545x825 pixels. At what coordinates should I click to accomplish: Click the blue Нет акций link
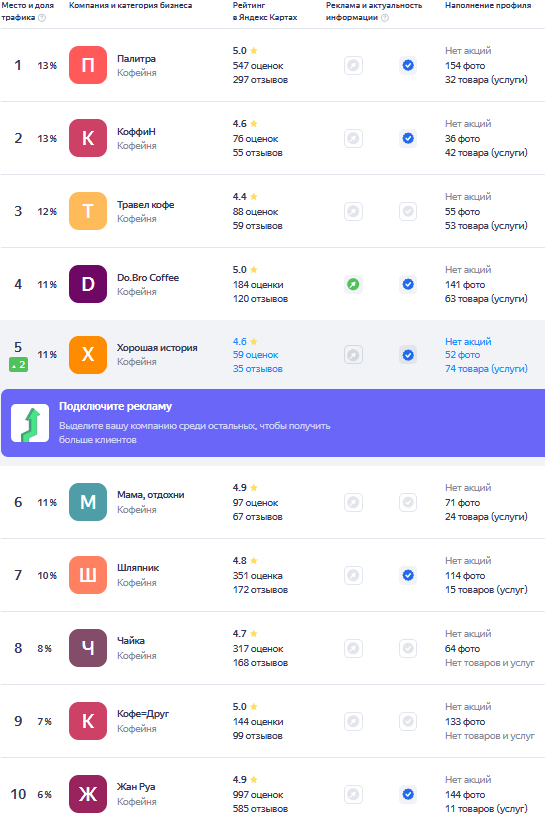[468, 341]
